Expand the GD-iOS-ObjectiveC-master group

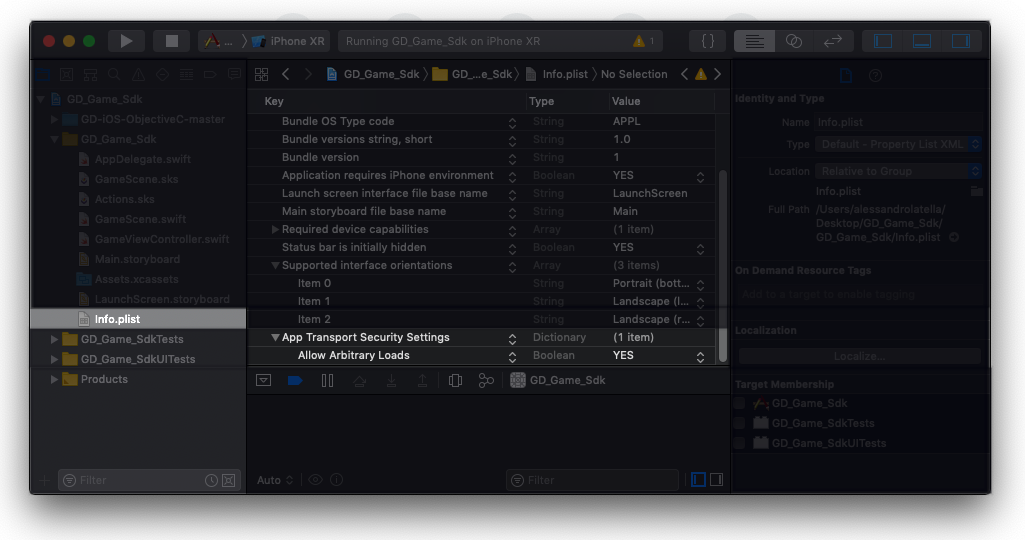(54, 120)
